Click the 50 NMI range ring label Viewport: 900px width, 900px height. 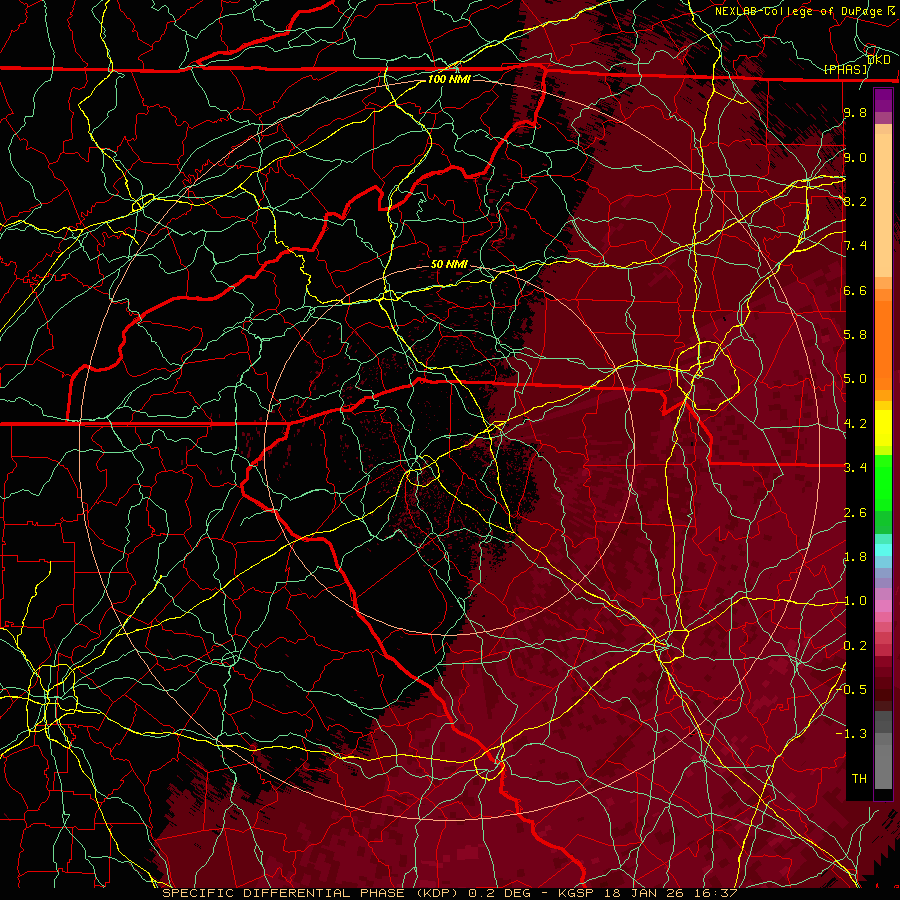coord(449,264)
